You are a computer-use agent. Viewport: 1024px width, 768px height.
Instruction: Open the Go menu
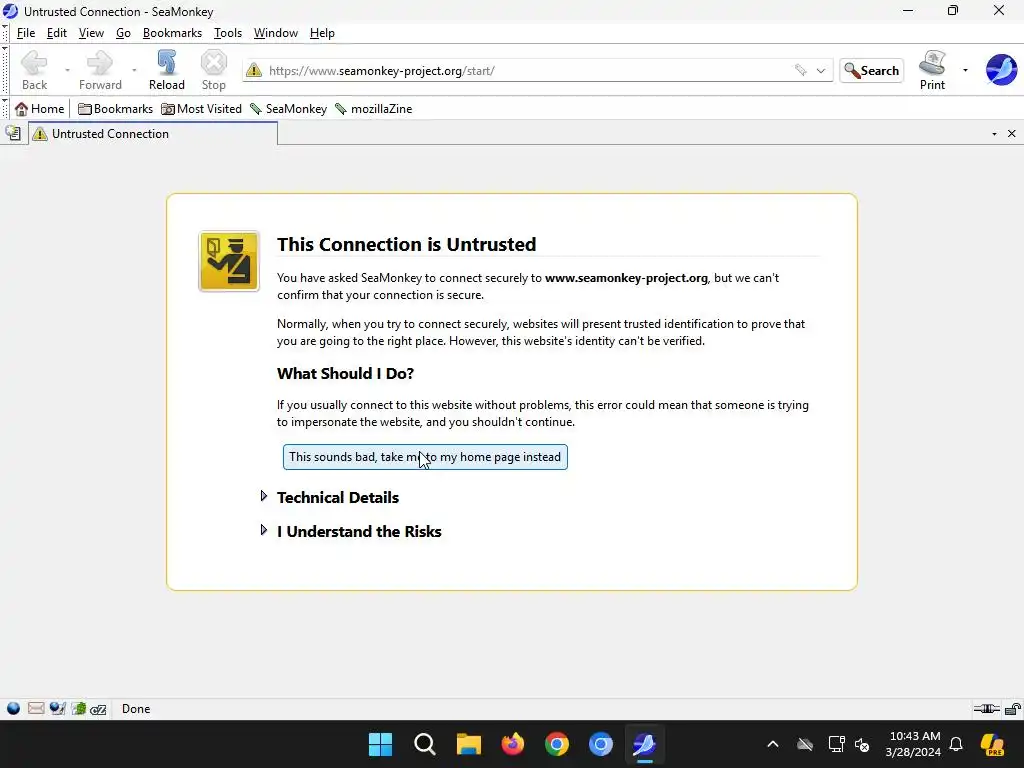click(123, 33)
